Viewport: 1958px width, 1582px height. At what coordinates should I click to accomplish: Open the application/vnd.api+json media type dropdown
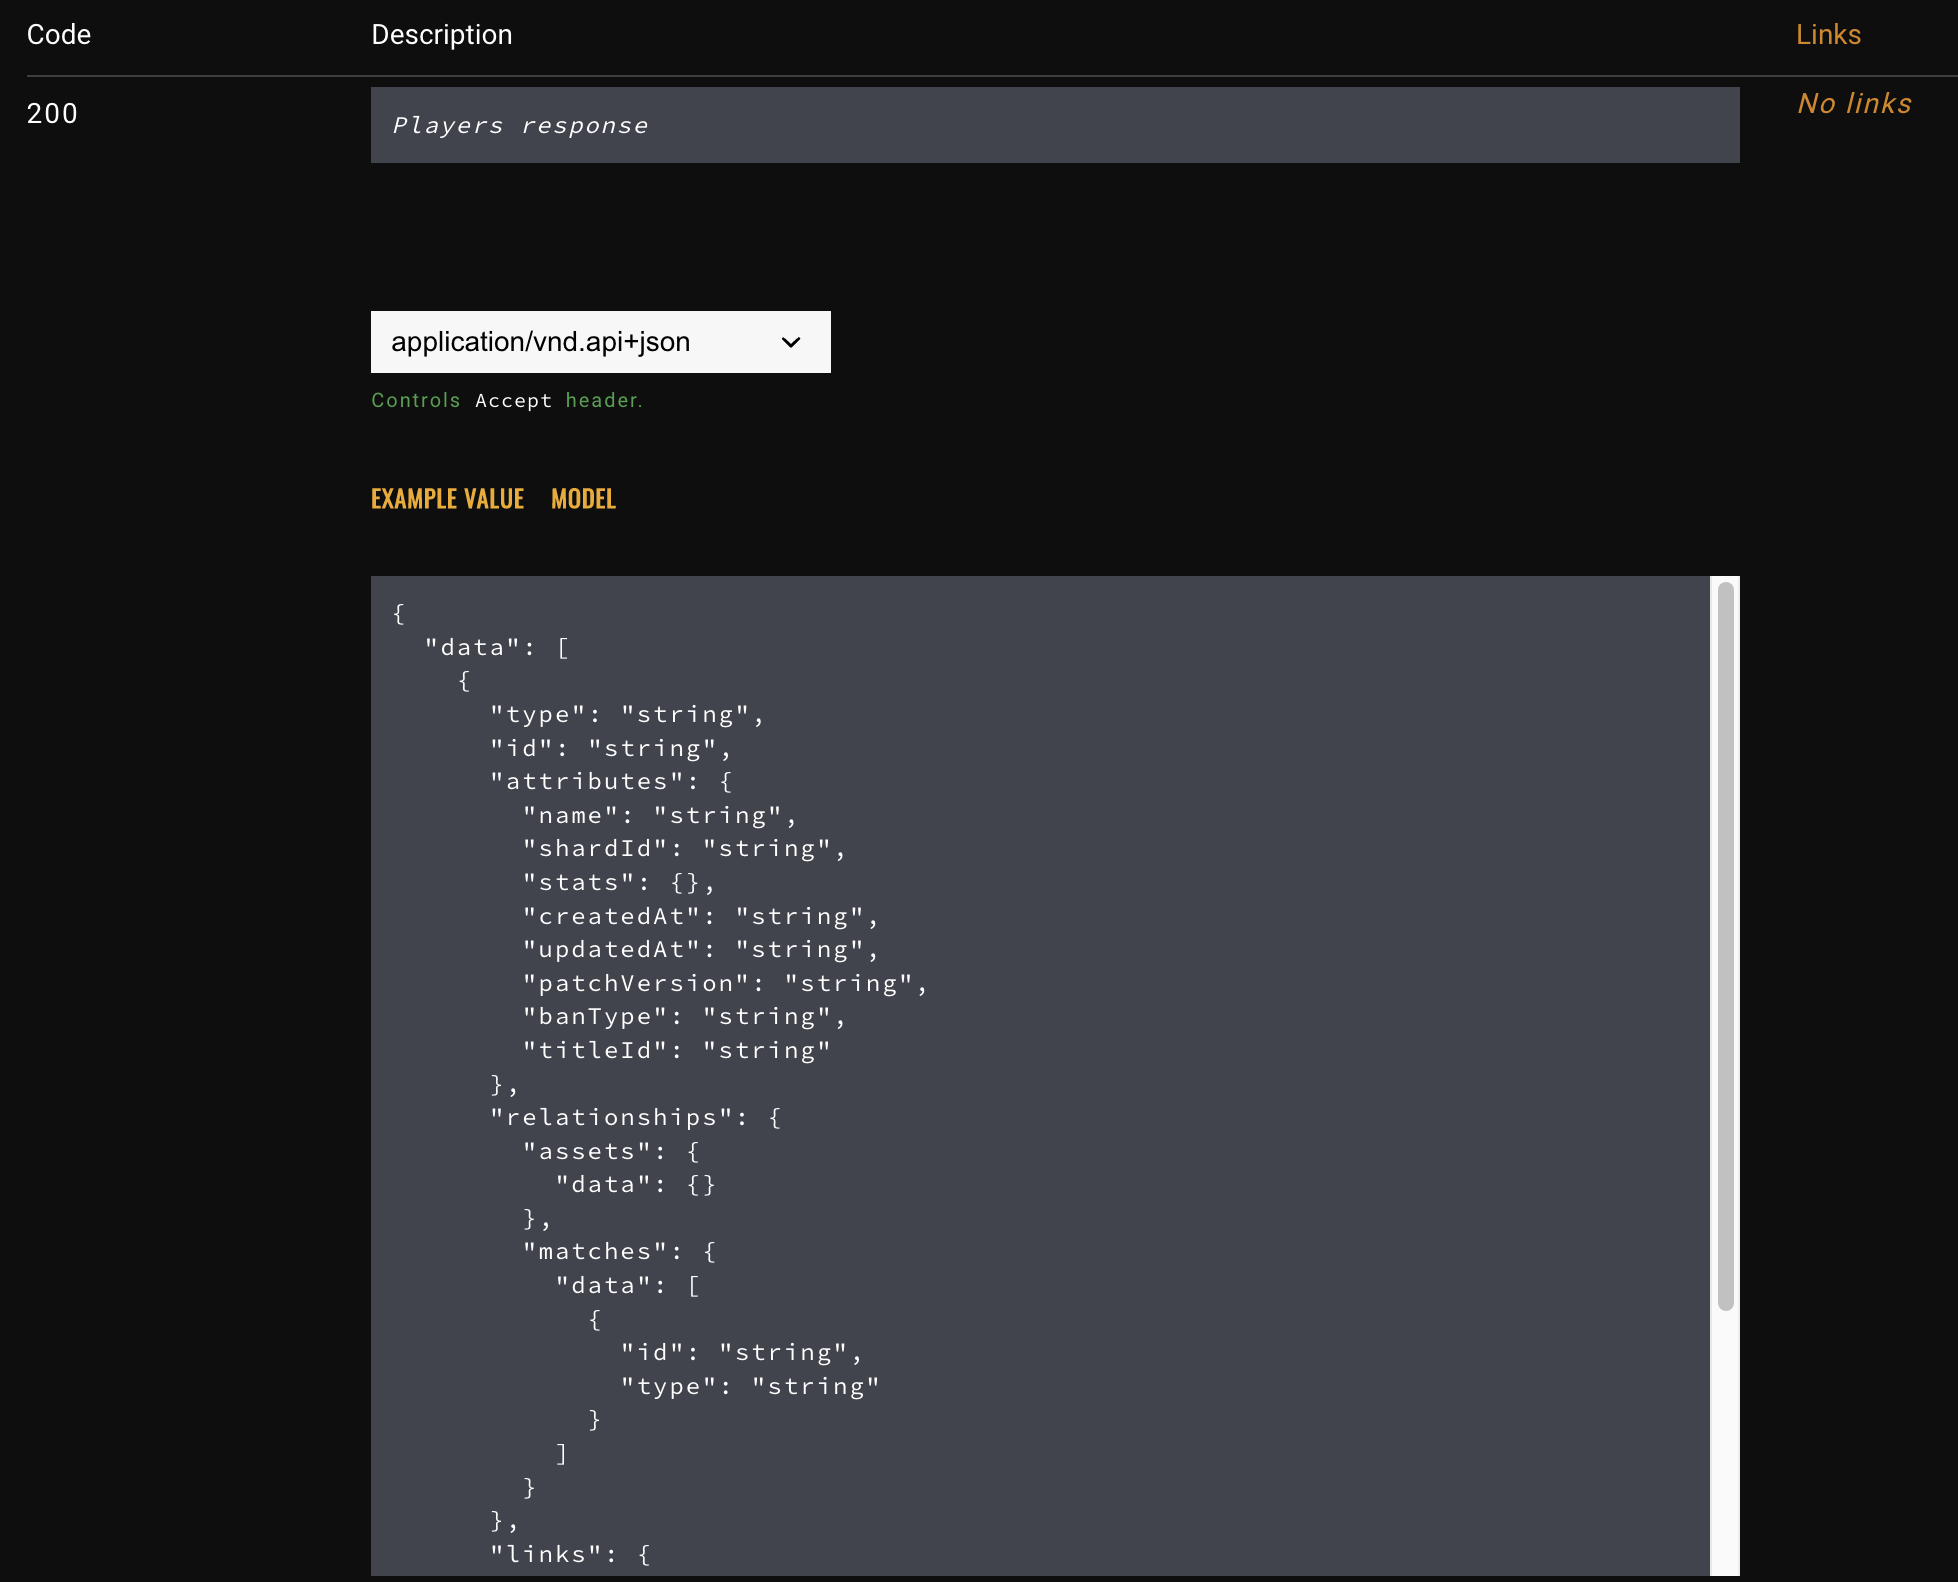click(x=600, y=342)
